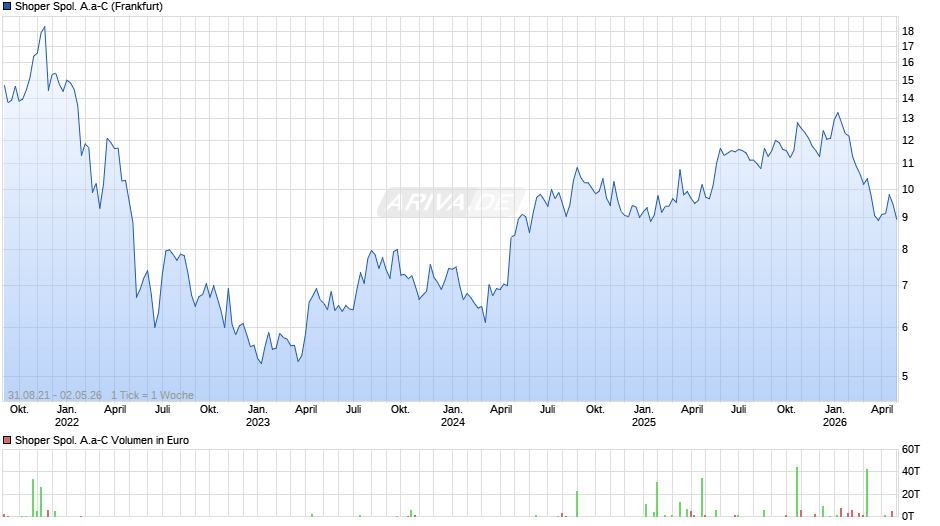The height and width of the screenshot is (526, 940).
Task: Click the year label 2026 on time axis
Action: [834, 422]
